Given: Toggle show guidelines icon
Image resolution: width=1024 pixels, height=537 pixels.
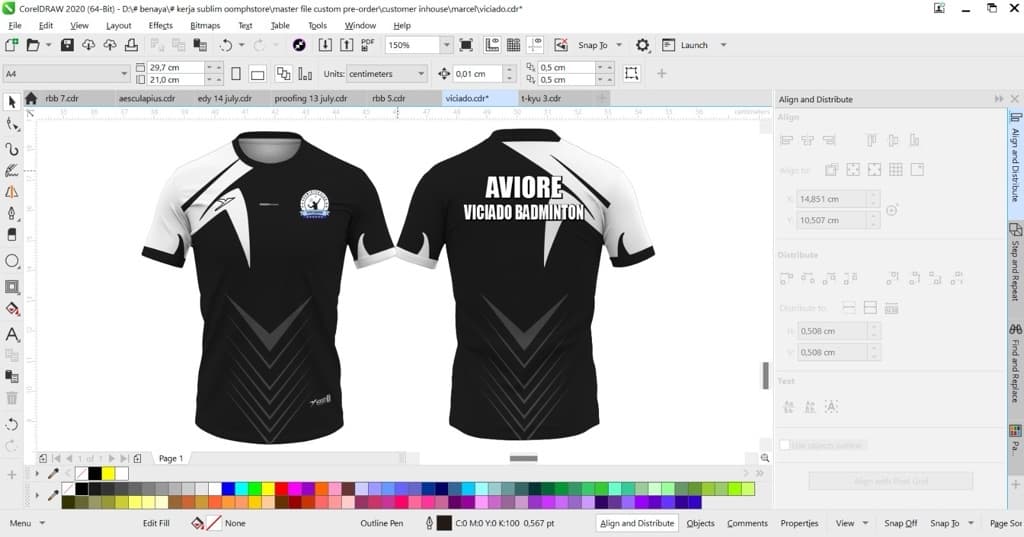Looking at the screenshot, I should (x=535, y=45).
